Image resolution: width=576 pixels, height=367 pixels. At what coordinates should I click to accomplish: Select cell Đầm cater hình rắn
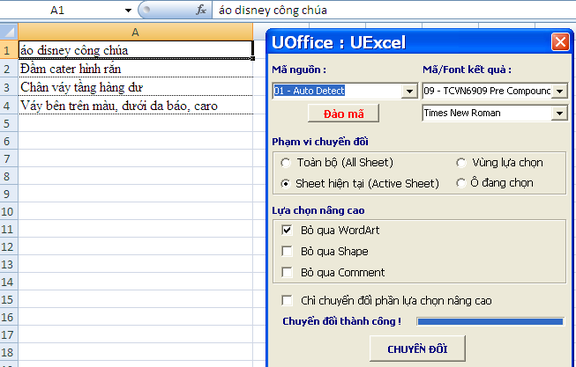135,68
